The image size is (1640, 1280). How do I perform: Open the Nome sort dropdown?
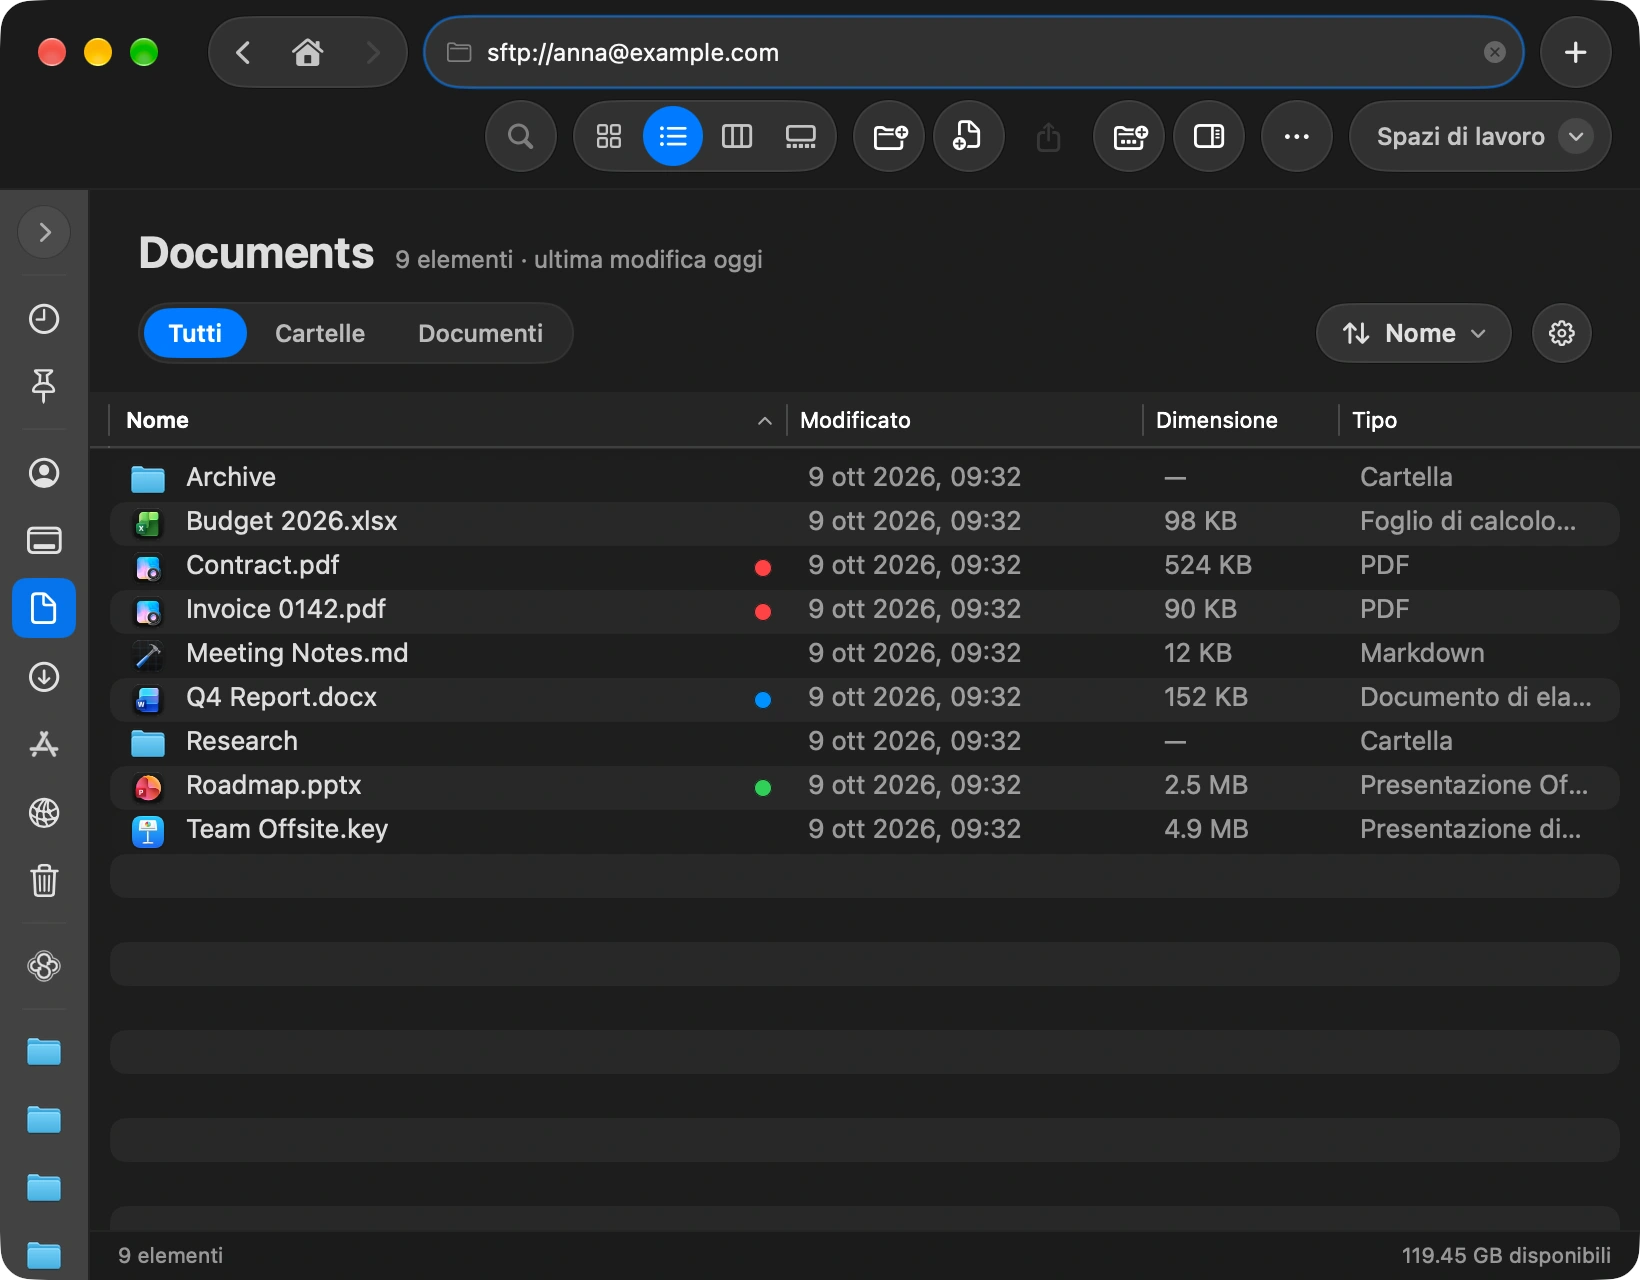coord(1414,333)
